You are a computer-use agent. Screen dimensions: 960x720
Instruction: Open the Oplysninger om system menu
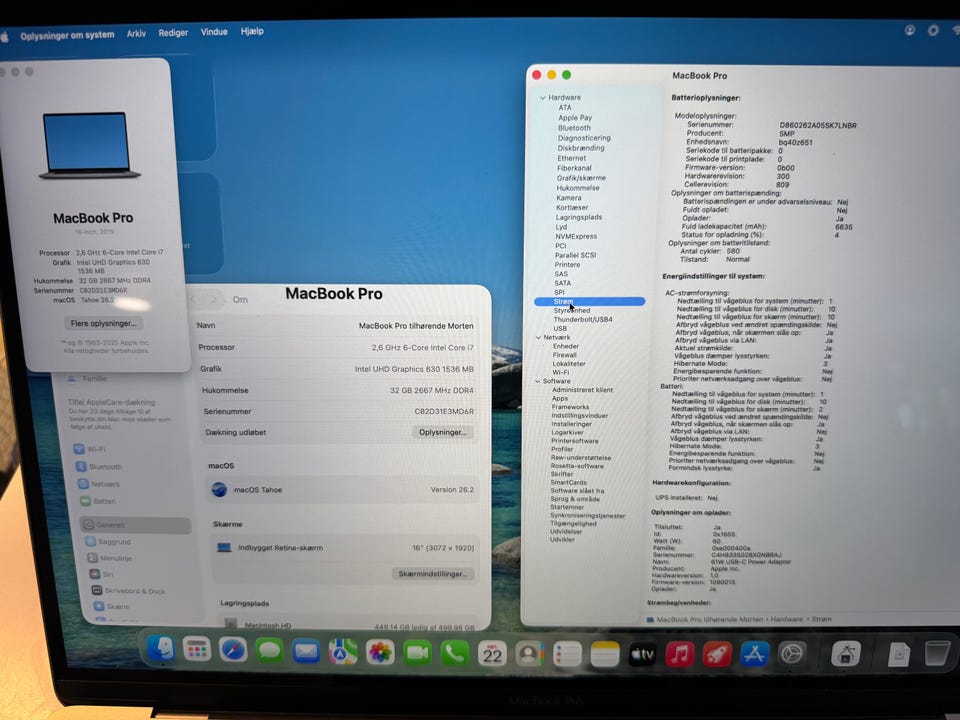coord(67,35)
